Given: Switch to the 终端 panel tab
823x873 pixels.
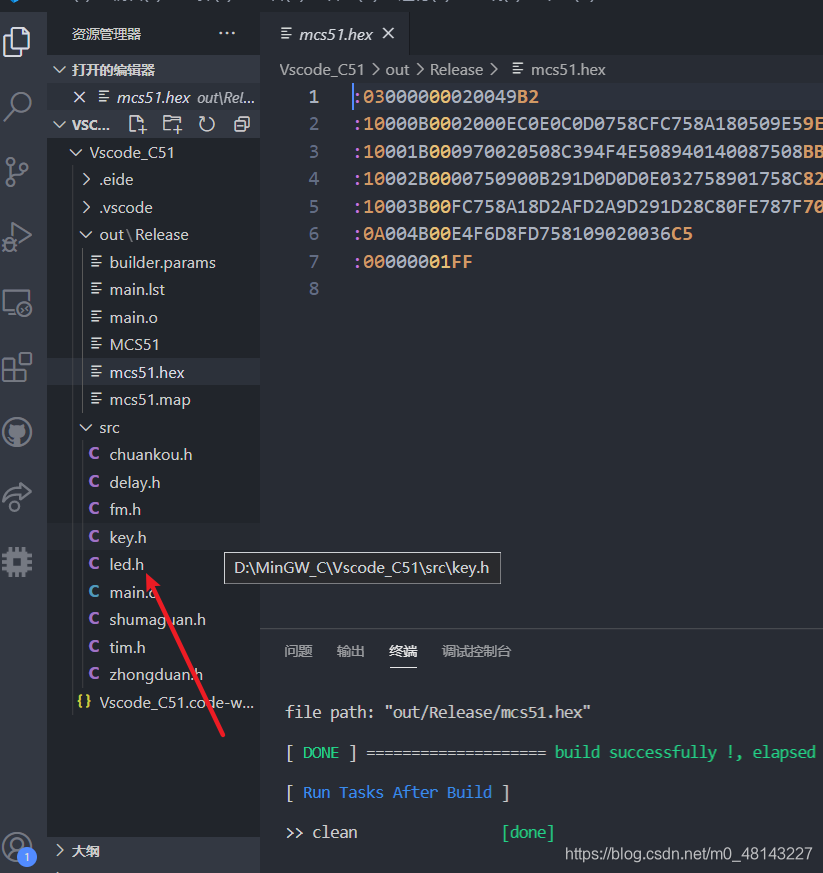Looking at the screenshot, I should click(403, 651).
